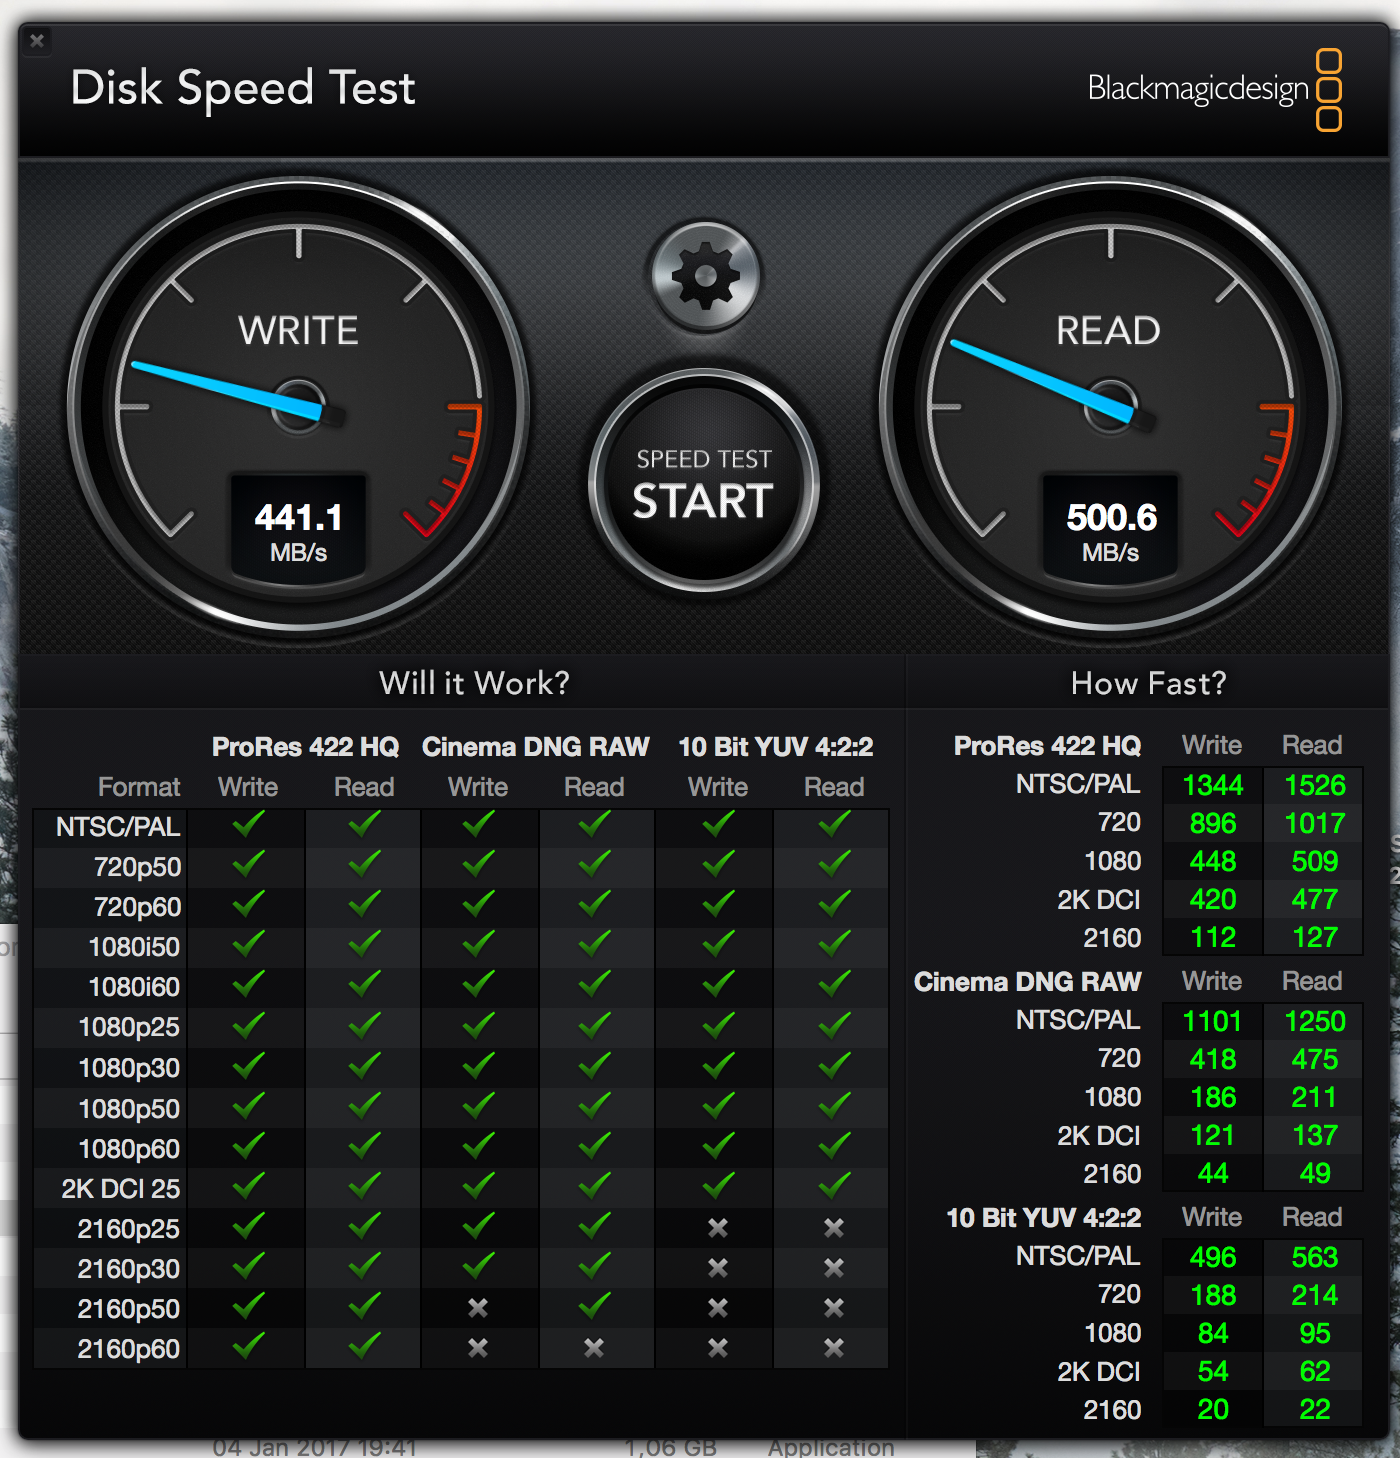This screenshot has height=1458, width=1400.
Task: Click the READ gauge speed readout 500.6
Action: pyautogui.click(x=1111, y=517)
